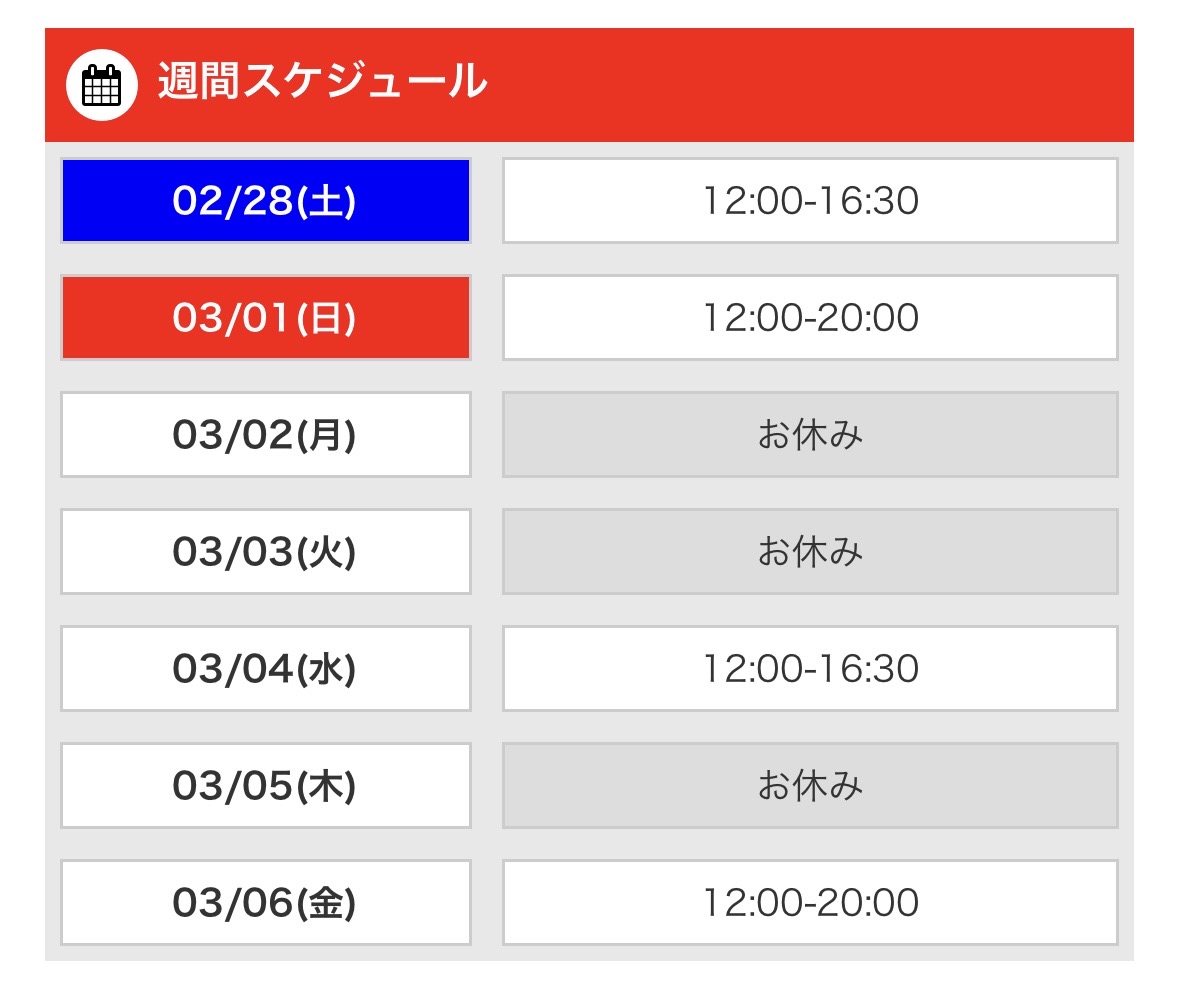Click the 土 Saturday label in blue cell

click(327, 201)
